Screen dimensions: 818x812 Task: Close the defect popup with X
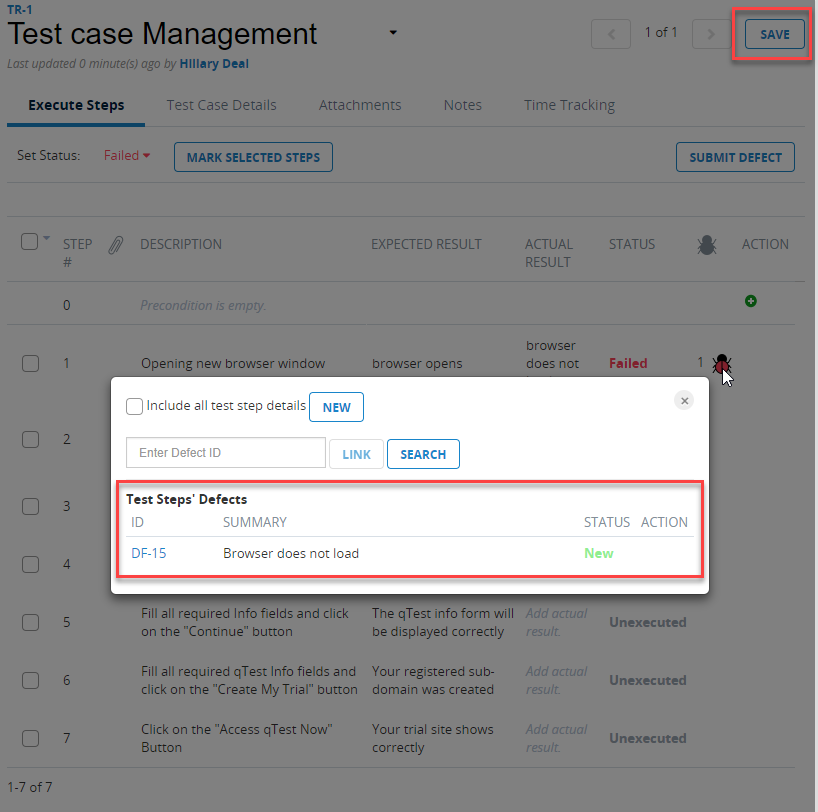point(685,400)
